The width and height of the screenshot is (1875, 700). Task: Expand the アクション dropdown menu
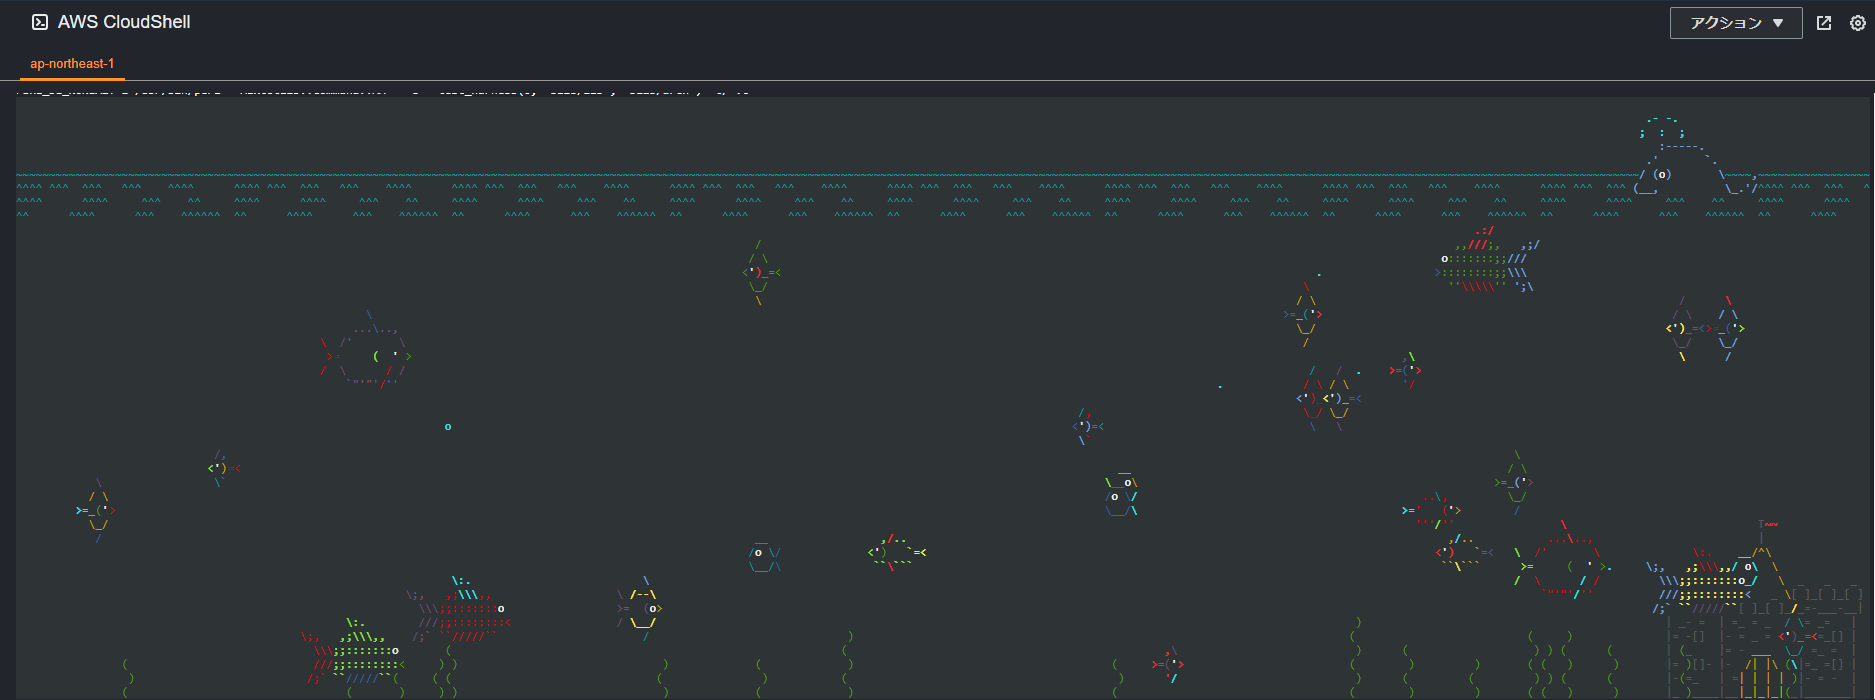(1735, 23)
